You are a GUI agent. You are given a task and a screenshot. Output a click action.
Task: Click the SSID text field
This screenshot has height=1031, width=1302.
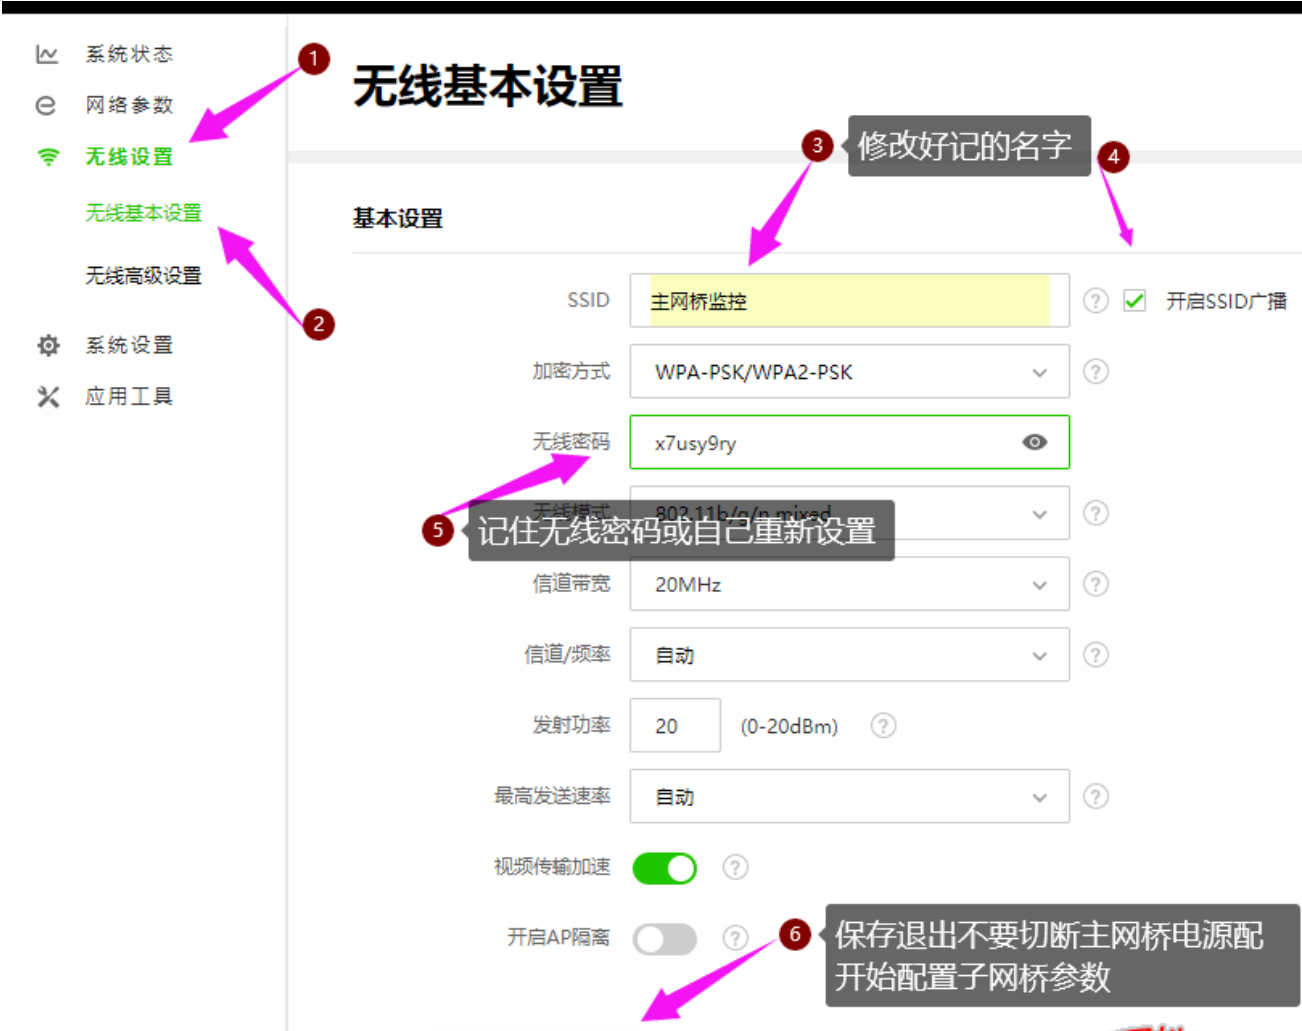848,301
